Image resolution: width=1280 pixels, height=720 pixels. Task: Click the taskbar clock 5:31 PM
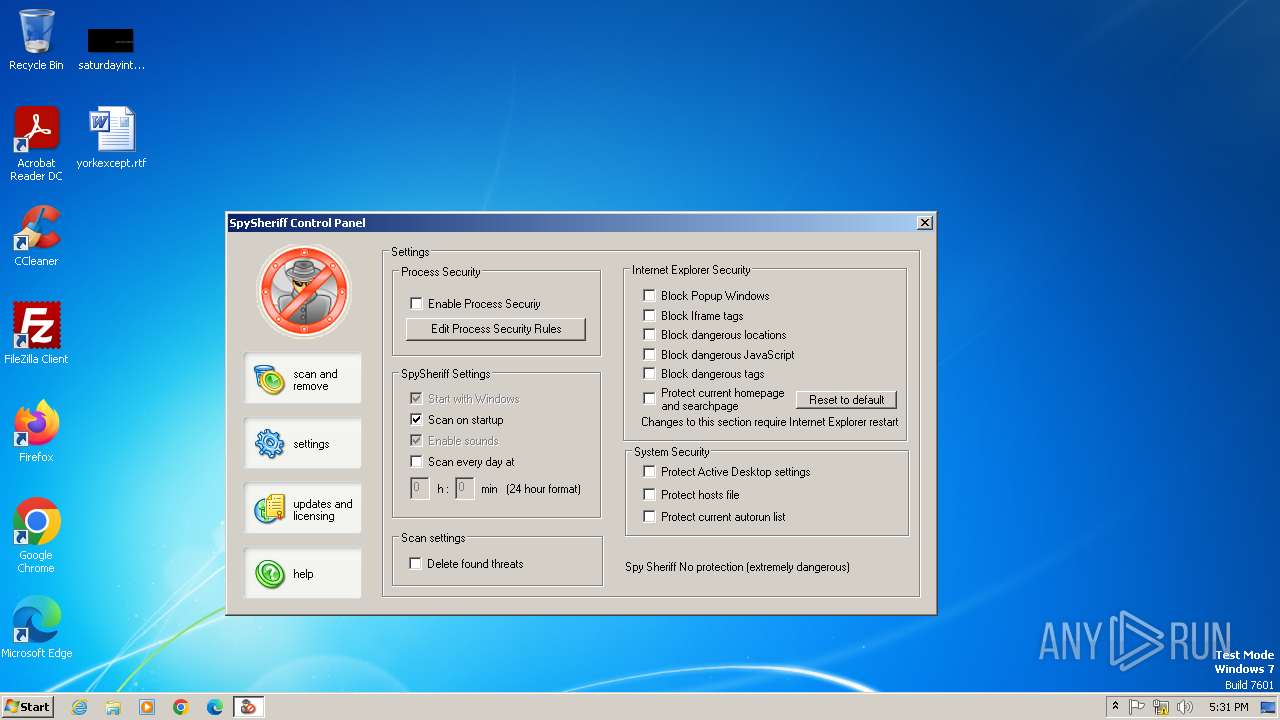coord(1228,707)
